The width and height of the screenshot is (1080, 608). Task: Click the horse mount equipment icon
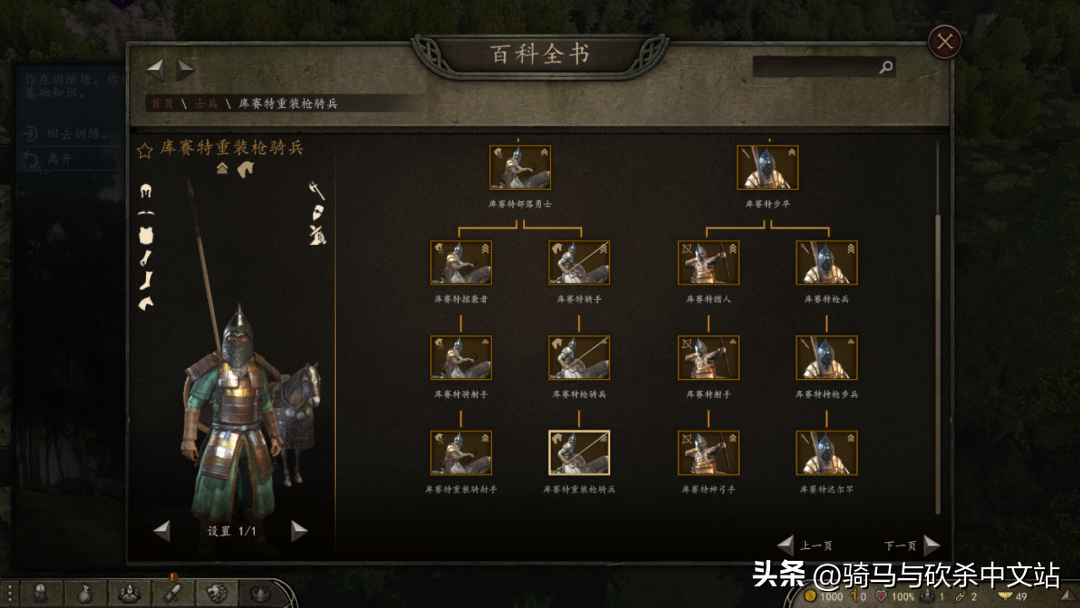pos(146,303)
